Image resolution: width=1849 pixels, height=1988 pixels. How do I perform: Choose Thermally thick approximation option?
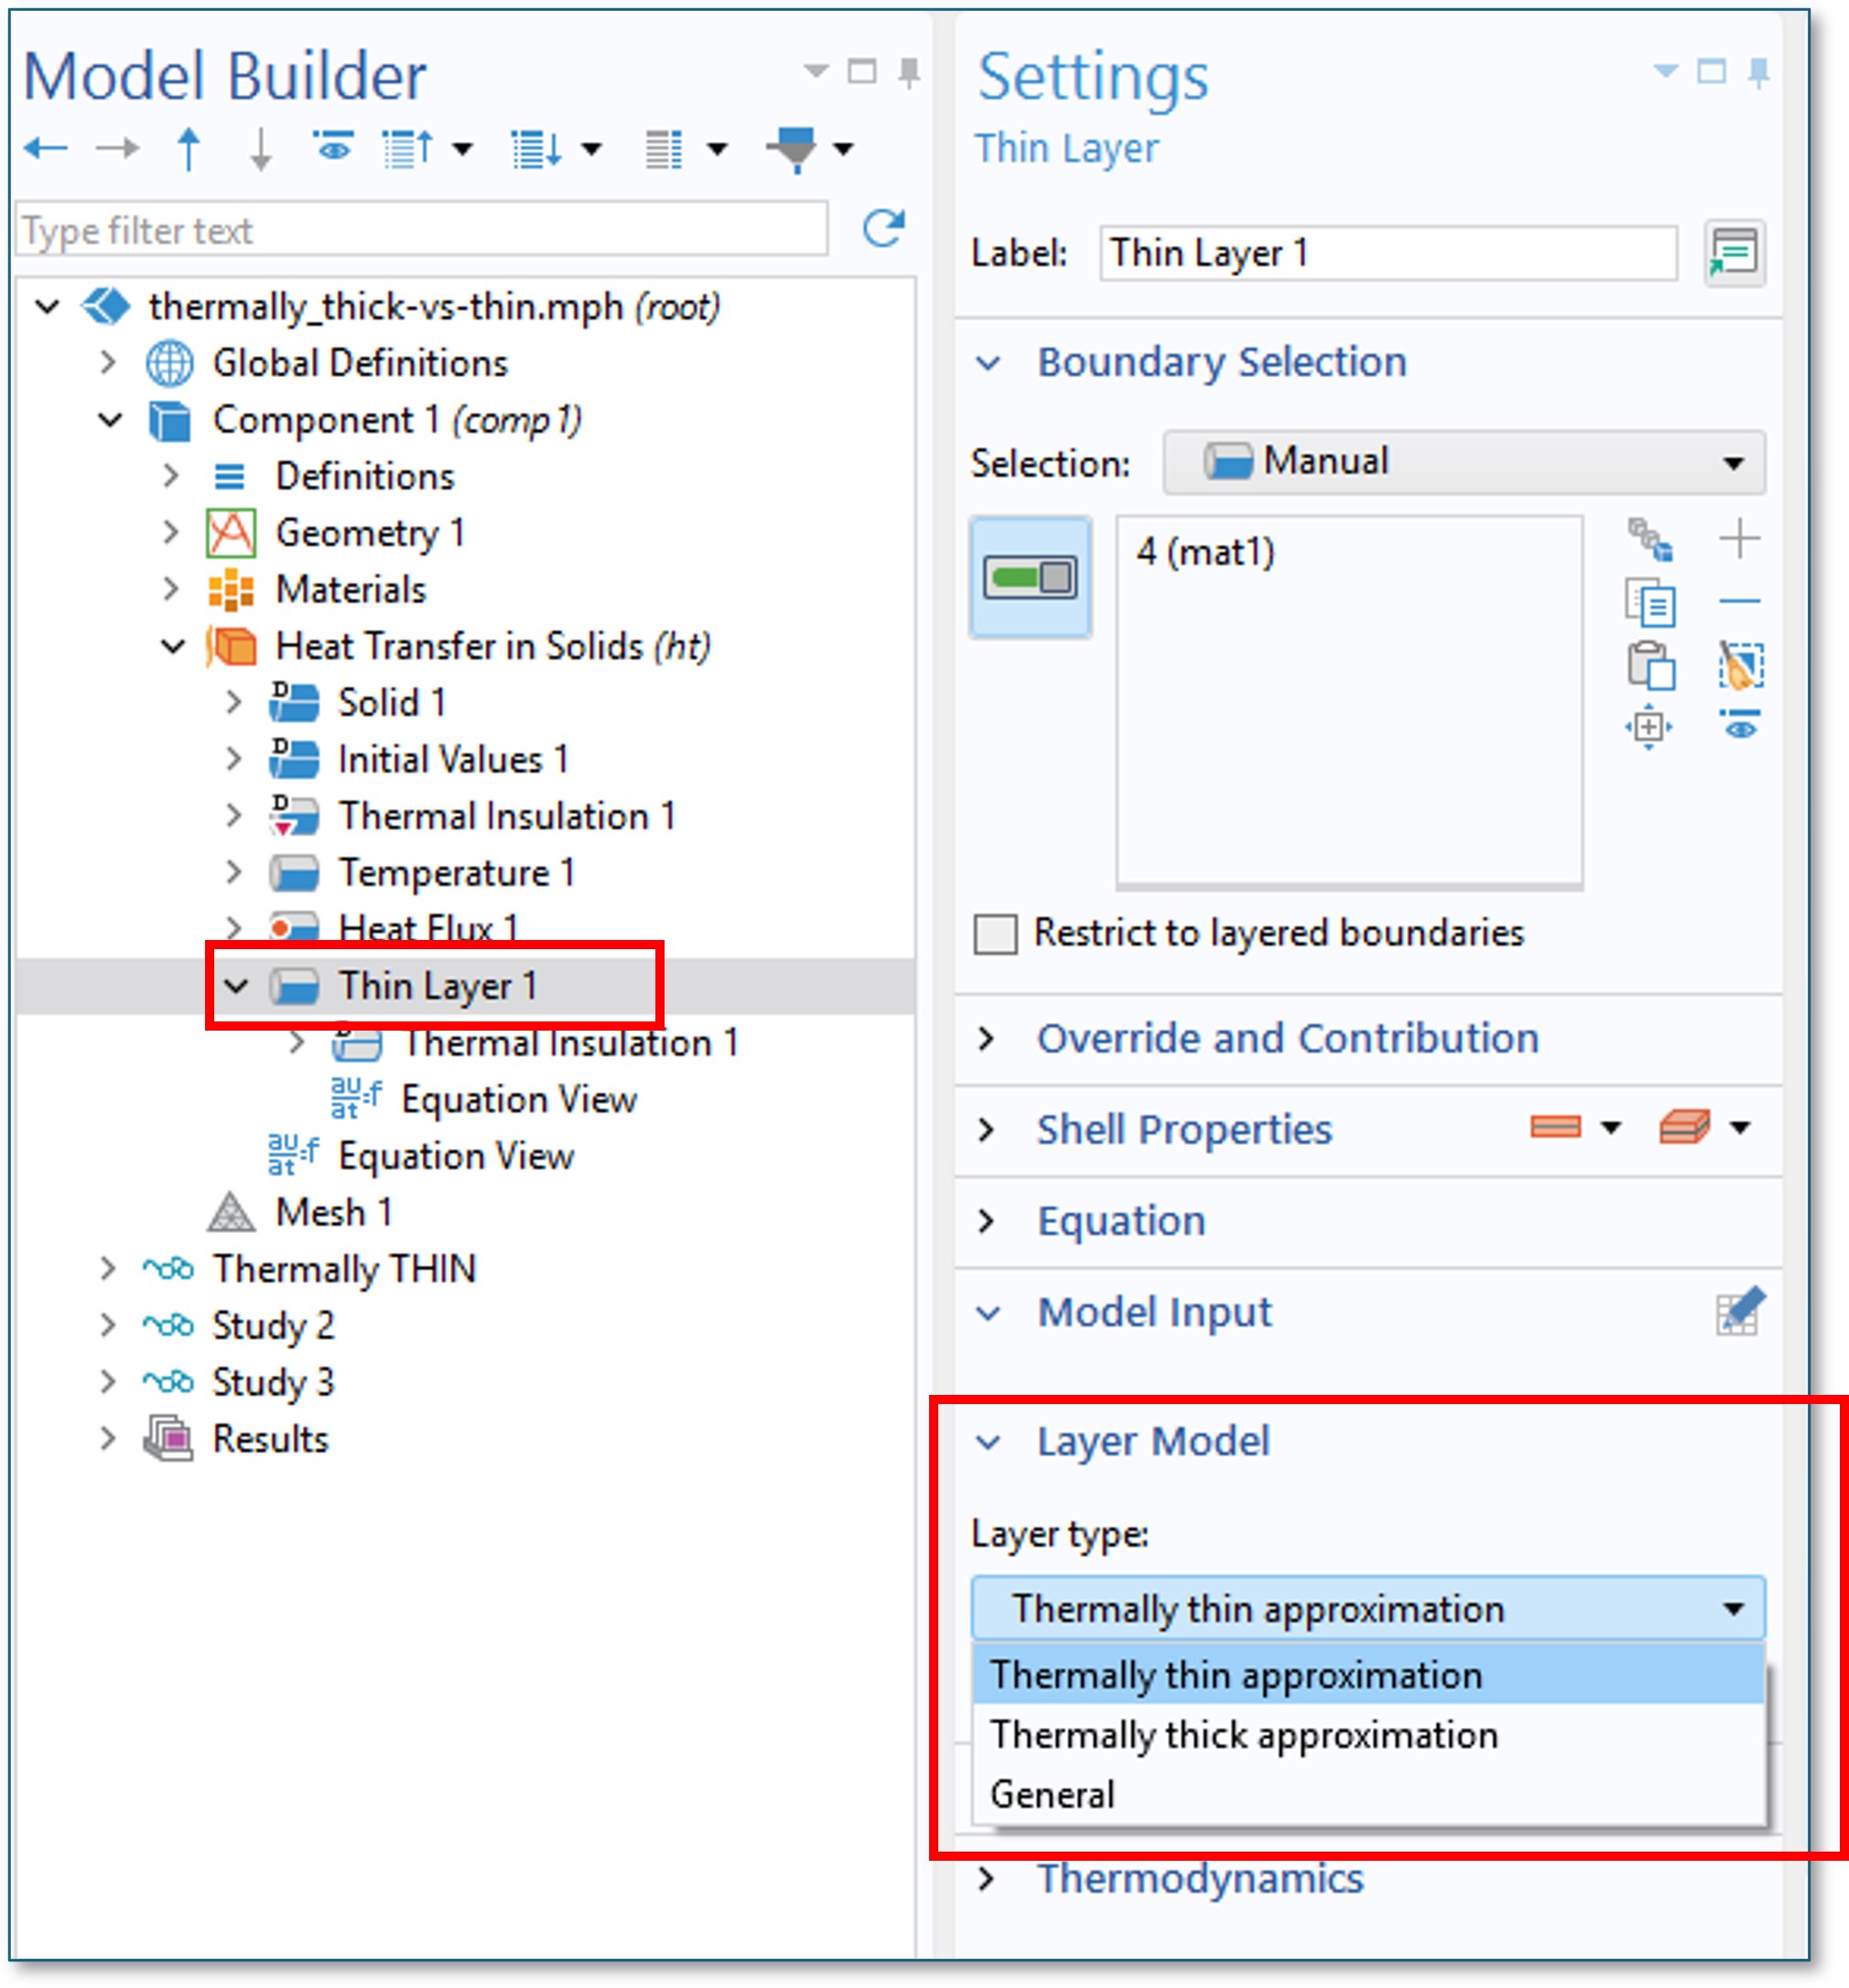coord(1244,1734)
